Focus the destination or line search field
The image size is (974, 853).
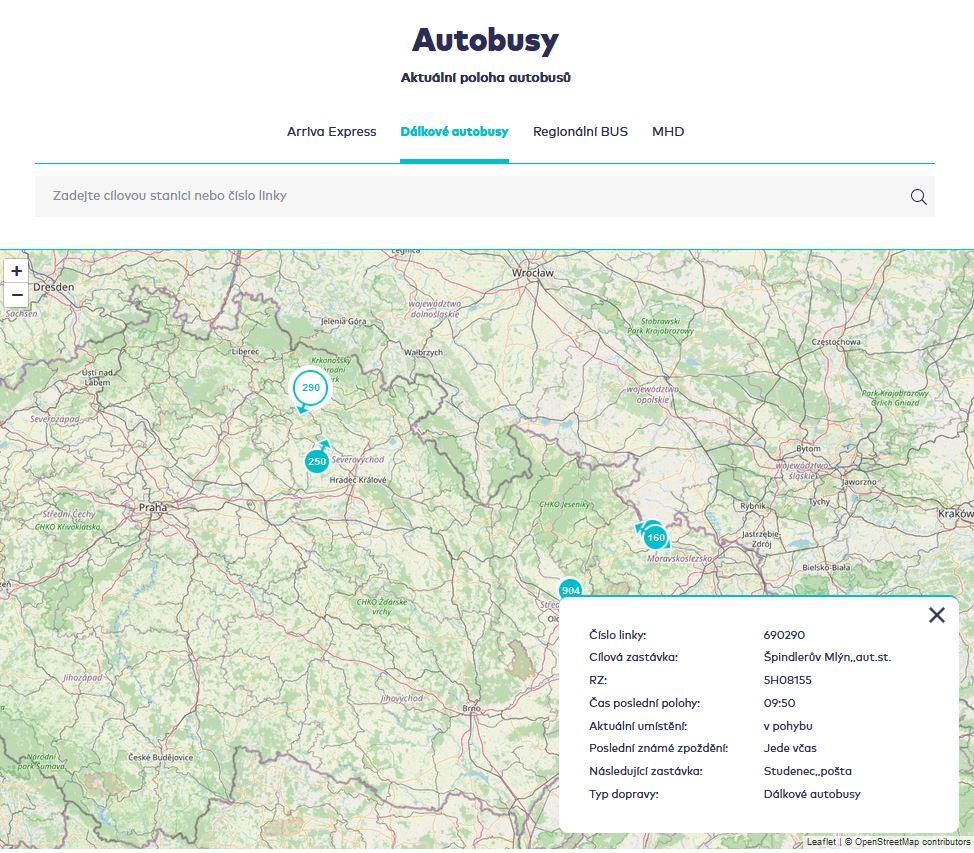coord(485,196)
